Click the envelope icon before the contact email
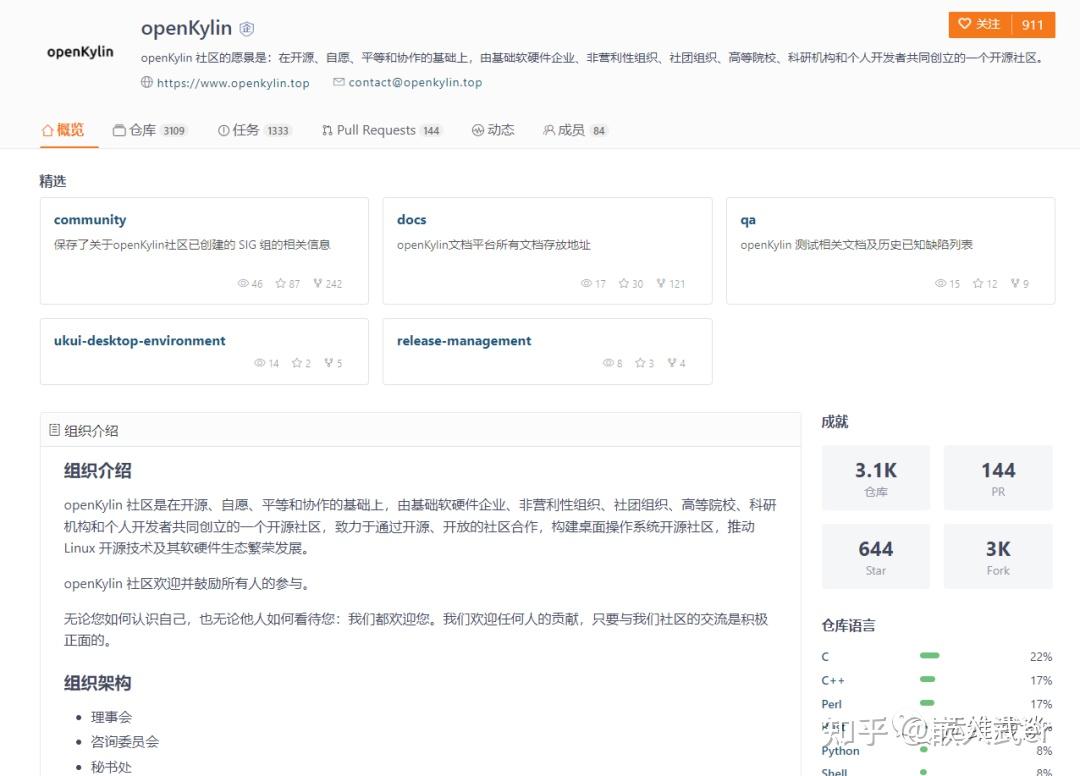1080x776 pixels. tap(339, 83)
